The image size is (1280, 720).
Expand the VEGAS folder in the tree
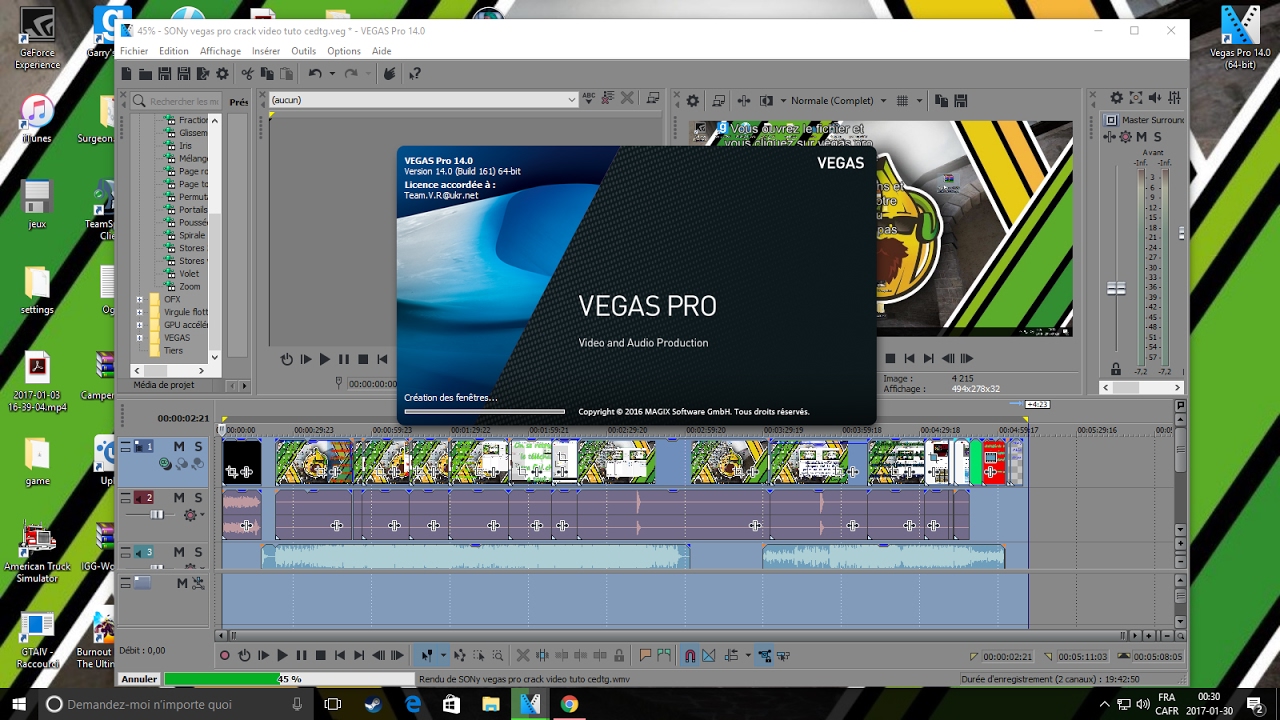coord(139,338)
